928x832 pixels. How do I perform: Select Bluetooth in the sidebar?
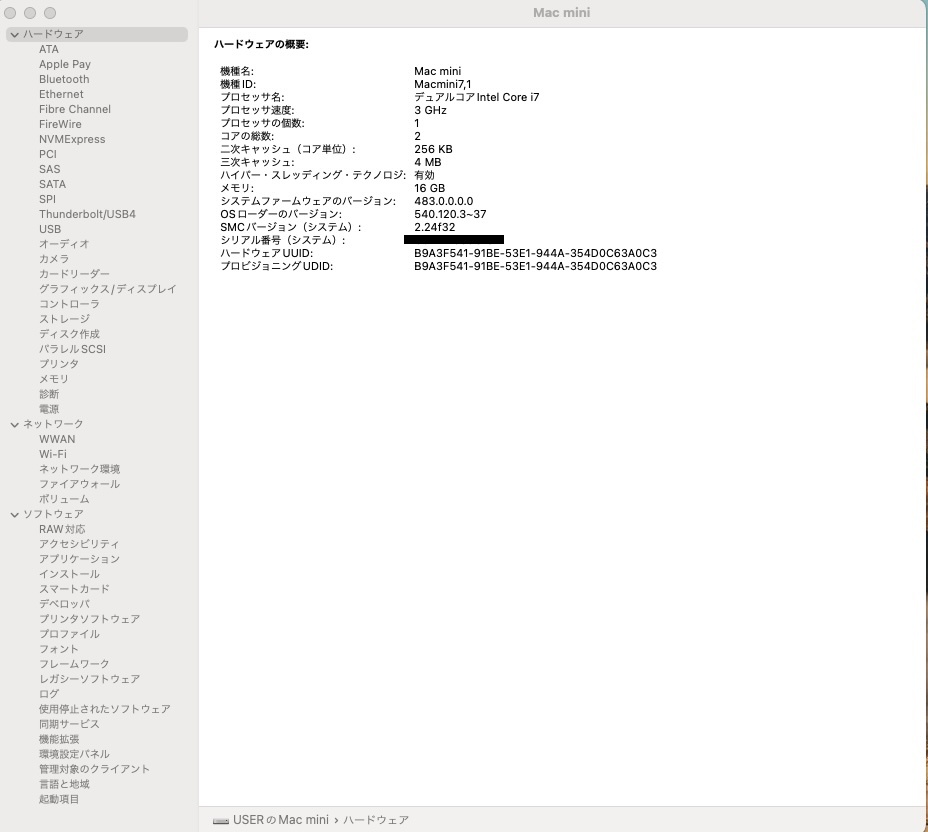pyautogui.click(x=64, y=79)
